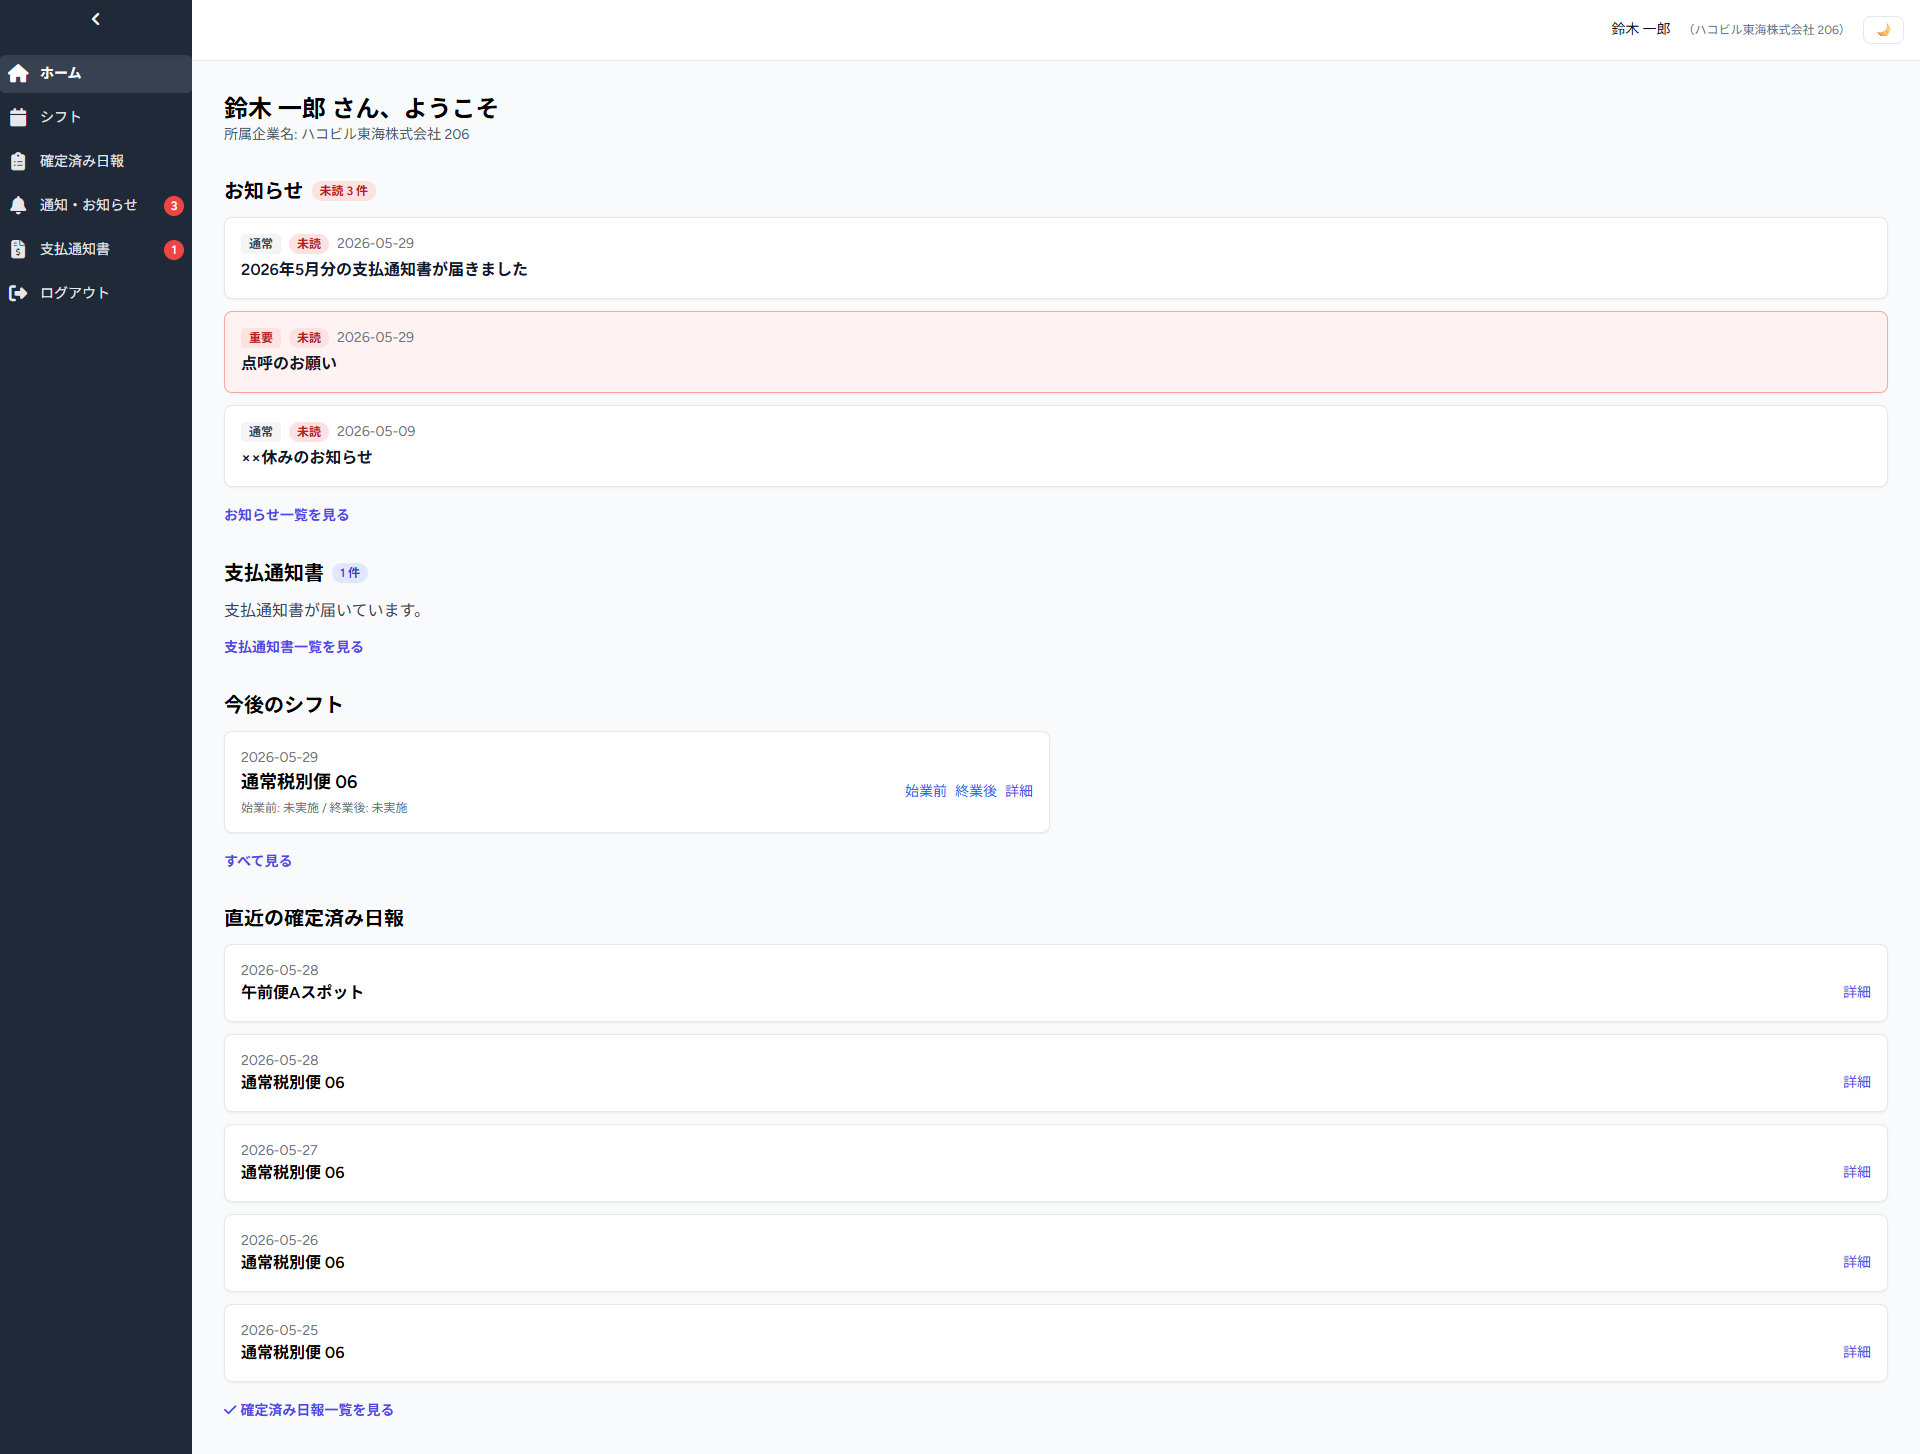Open the 通知・お知らせ menu item
This screenshot has height=1454, width=1920.
(x=96, y=205)
